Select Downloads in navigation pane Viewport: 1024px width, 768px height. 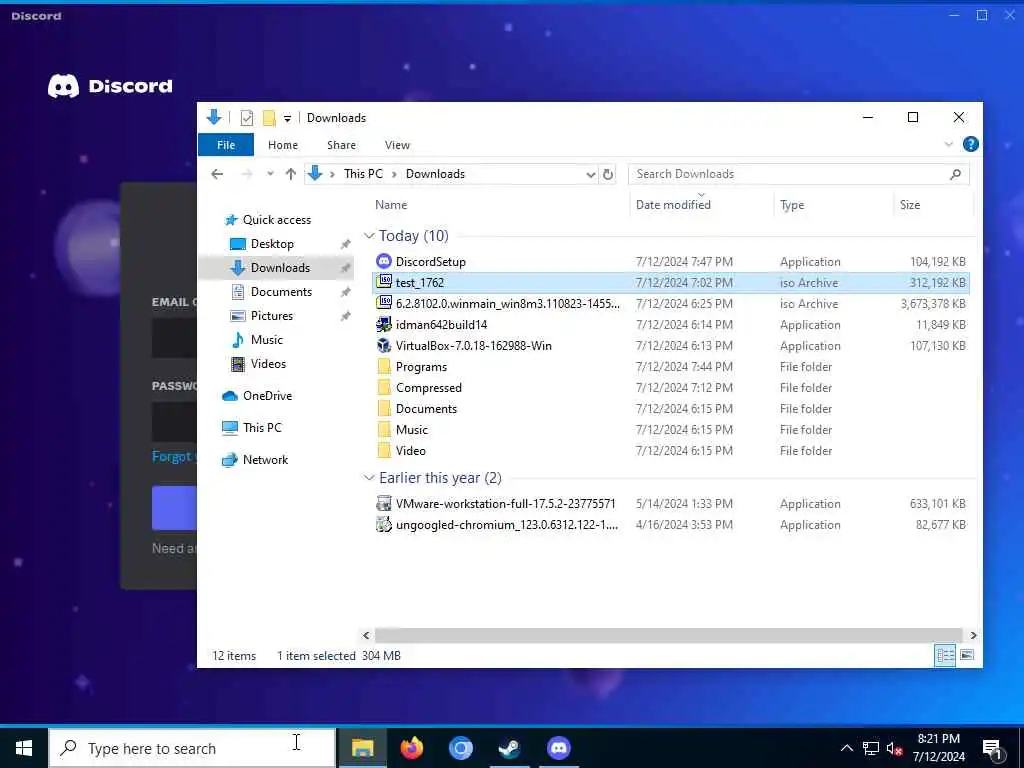[x=280, y=268]
